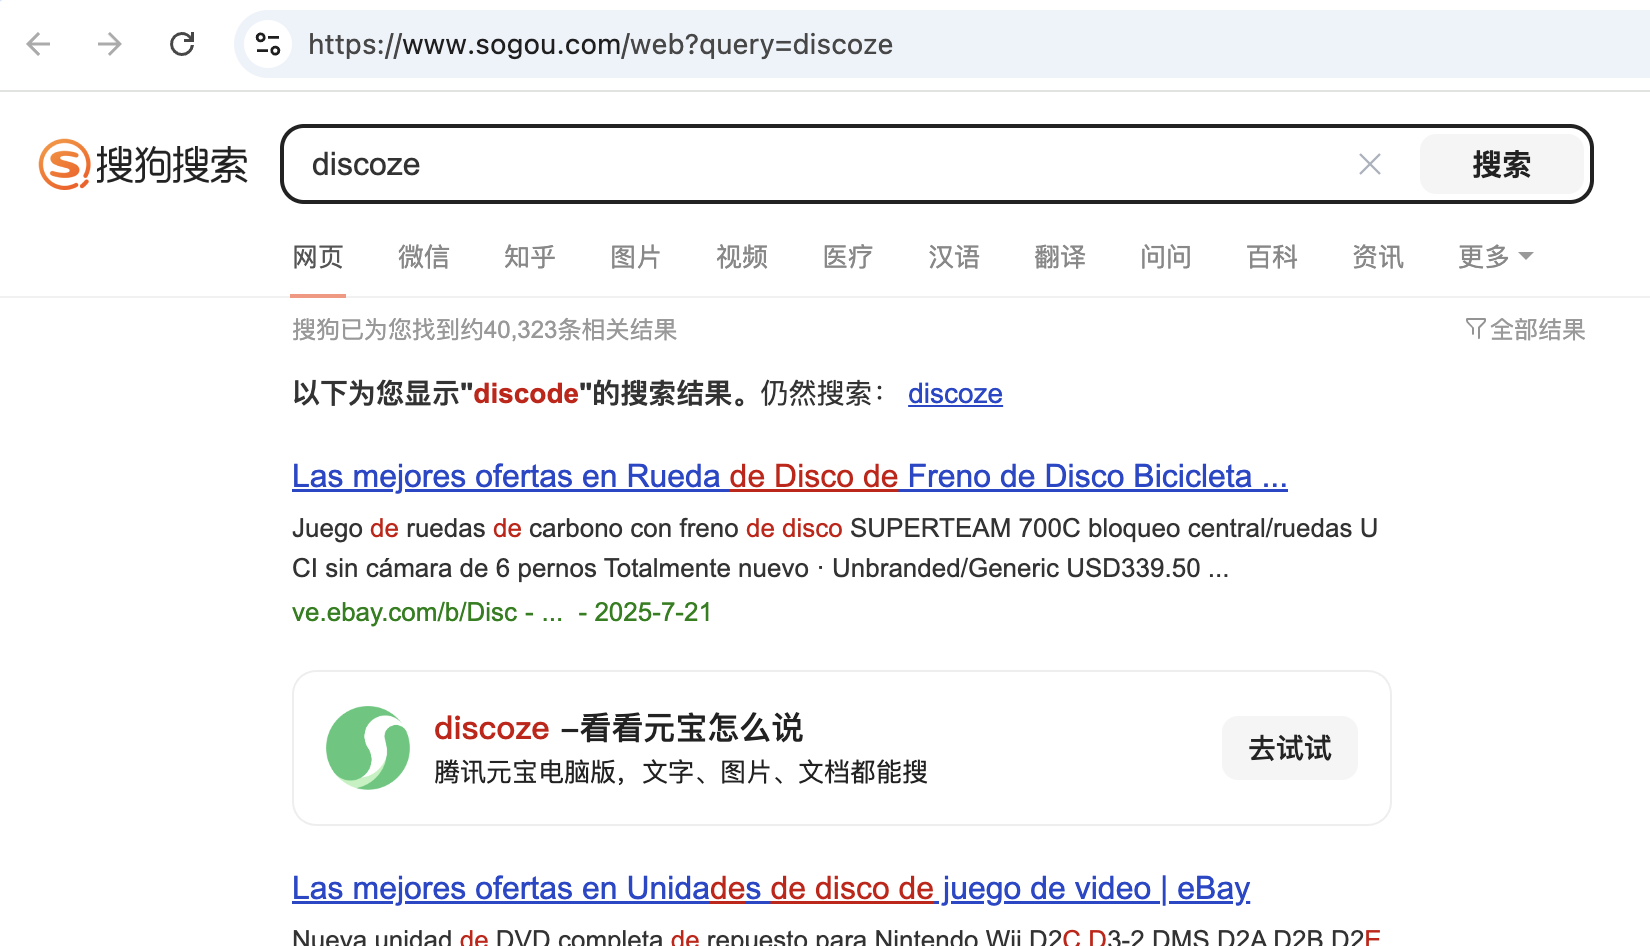Open the 翻译 tab
The image size is (1650, 946).
click(x=1059, y=257)
